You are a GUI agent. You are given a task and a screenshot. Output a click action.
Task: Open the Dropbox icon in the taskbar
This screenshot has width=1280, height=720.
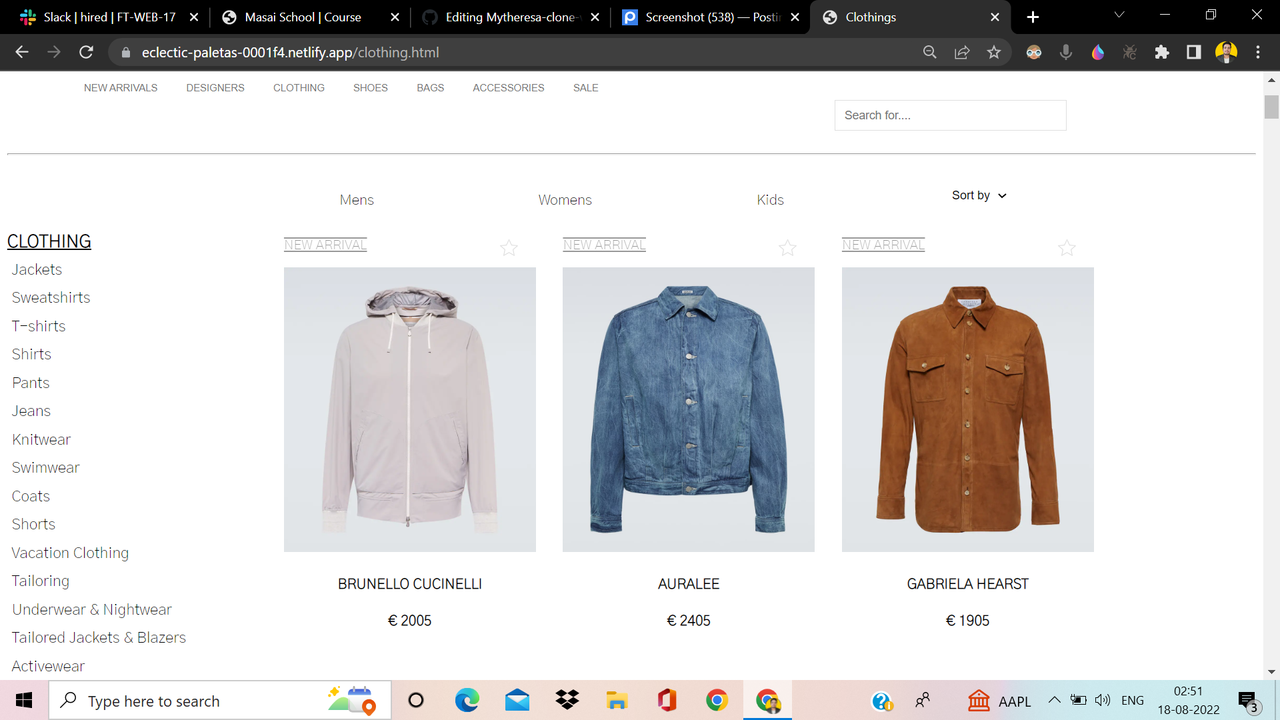566,700
